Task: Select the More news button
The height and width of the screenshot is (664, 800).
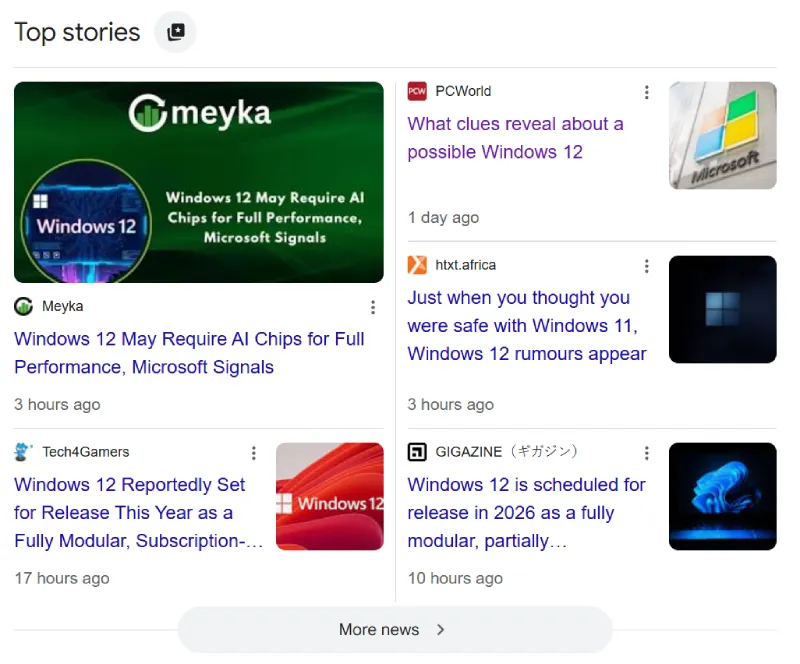Action: coord(394,630)
